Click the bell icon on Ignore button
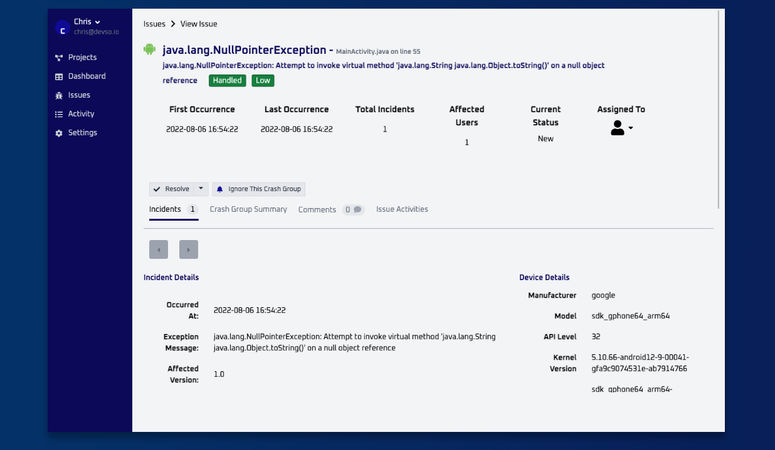 [220, 189]
